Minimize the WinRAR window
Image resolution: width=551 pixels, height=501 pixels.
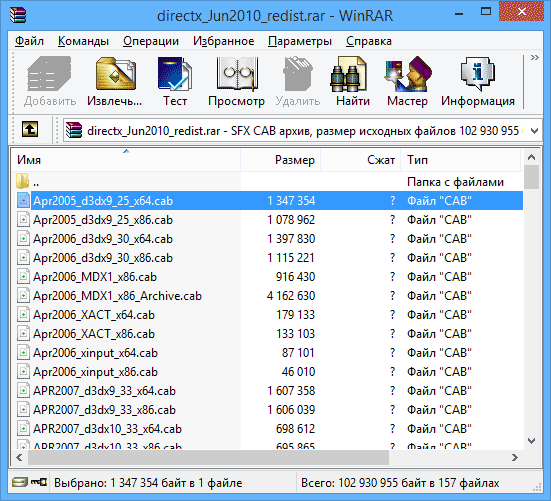(x=458, y=14)
